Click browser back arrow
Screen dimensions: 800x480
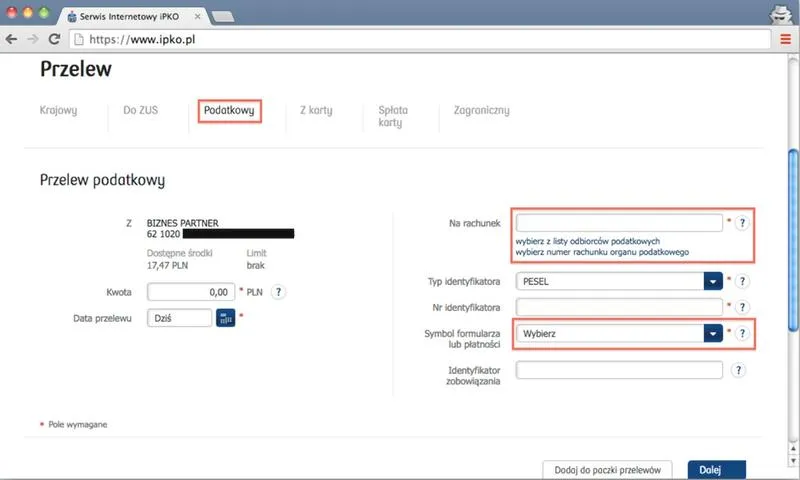[x=11, y=39]
